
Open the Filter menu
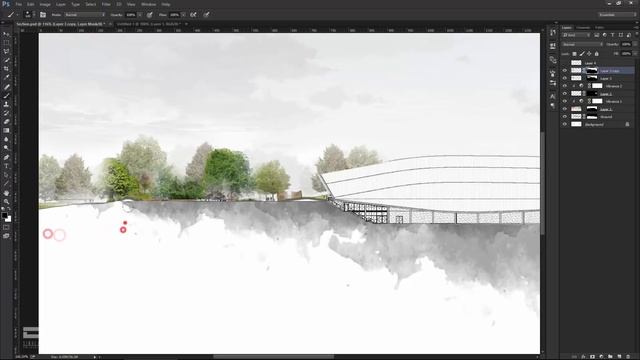click(x=106, y=4)
